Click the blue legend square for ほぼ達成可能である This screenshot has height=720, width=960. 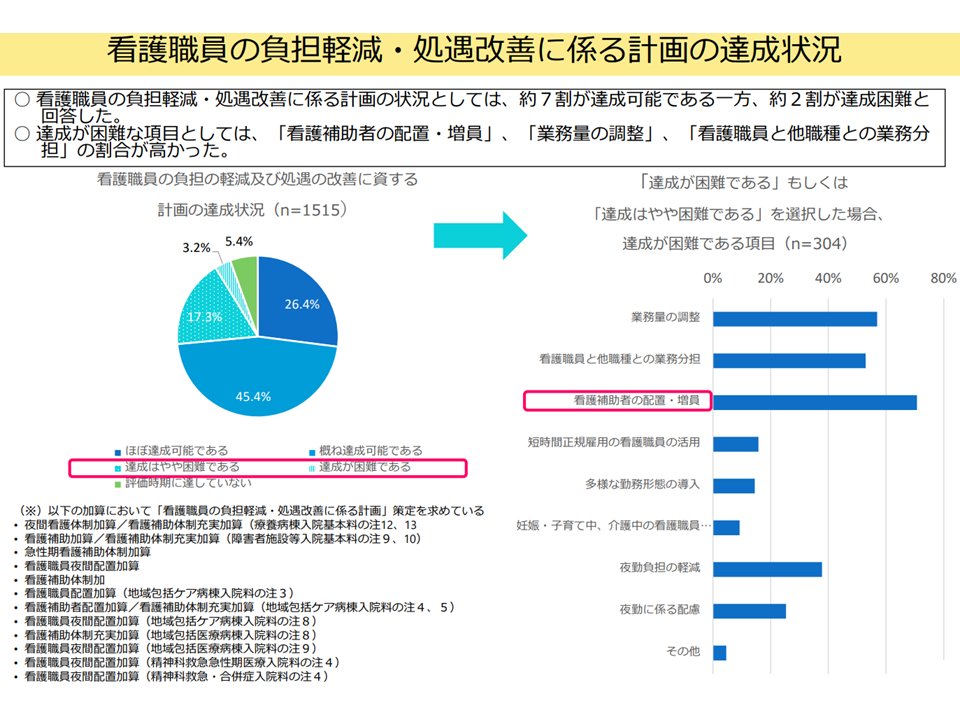pyautogui.click(x=118, y=452)
